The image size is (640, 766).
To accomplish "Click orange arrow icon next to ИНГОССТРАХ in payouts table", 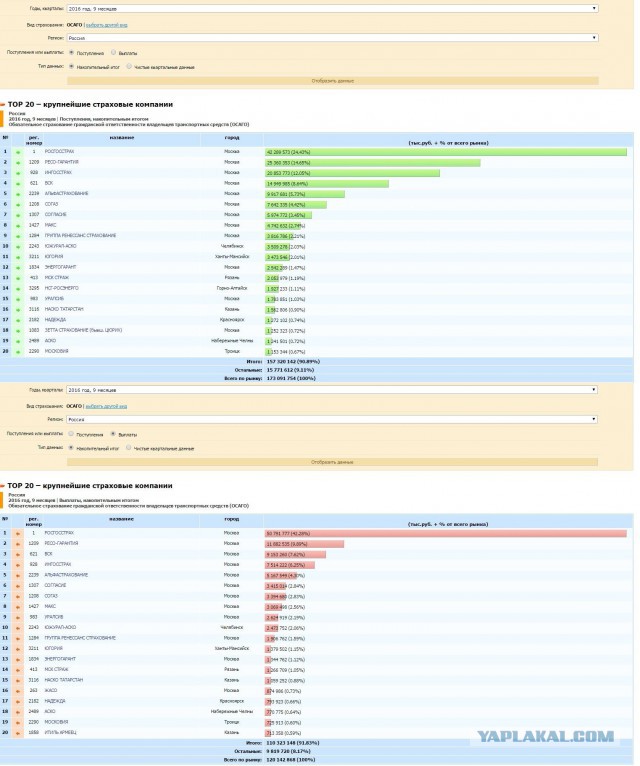I will point(18,565).
